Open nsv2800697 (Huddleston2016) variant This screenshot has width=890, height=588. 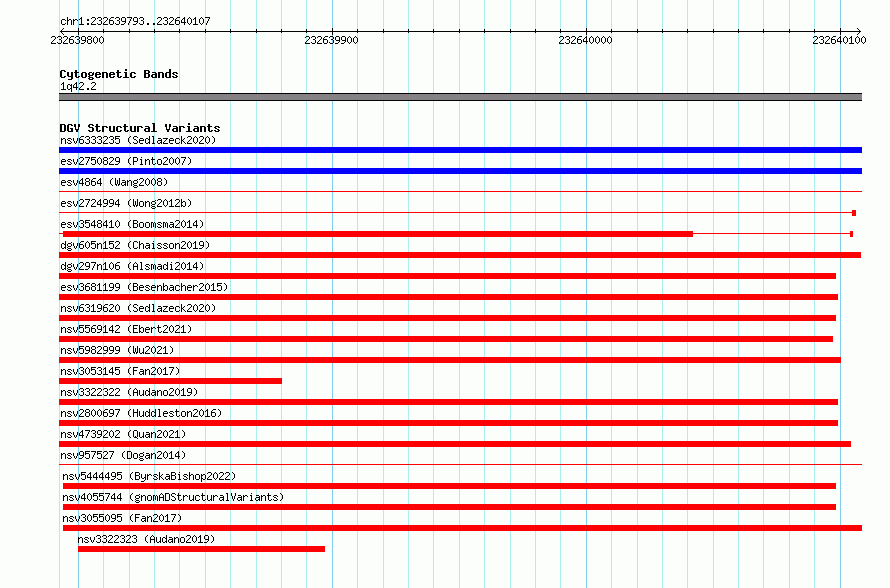(x=141, y=413)
